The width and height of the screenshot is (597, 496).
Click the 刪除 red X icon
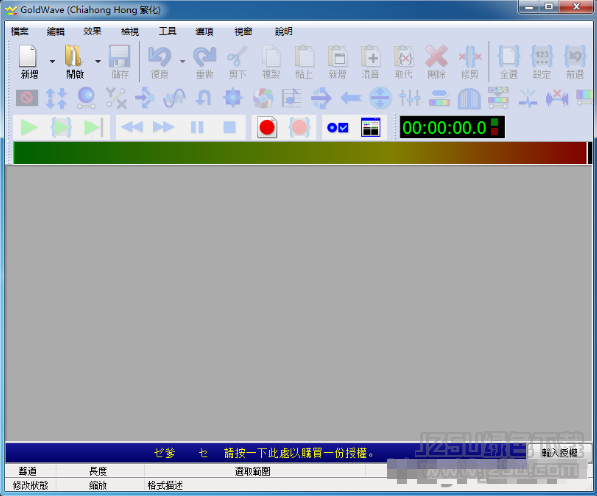pos(436,56)
